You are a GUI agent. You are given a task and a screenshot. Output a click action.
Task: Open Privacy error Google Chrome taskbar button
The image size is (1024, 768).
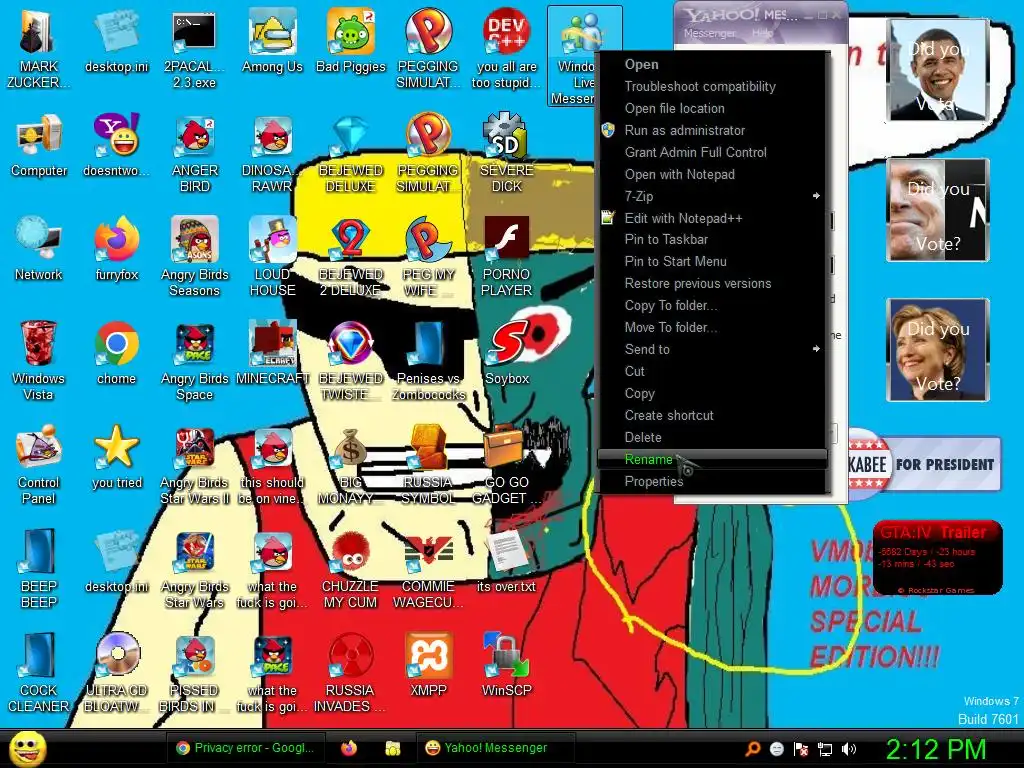point(246,748)
